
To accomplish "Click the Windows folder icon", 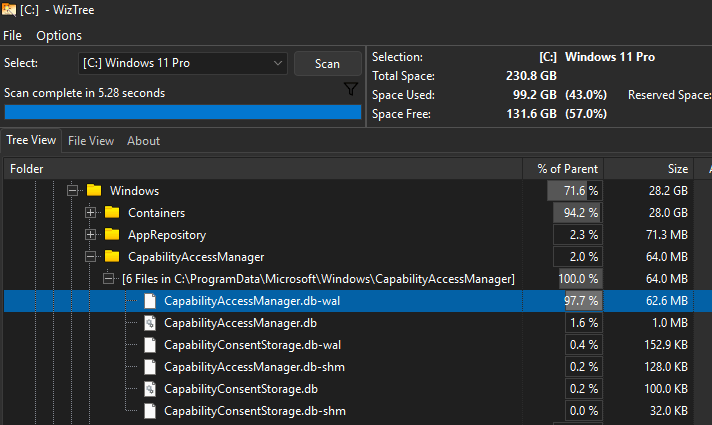I will 94,190.
